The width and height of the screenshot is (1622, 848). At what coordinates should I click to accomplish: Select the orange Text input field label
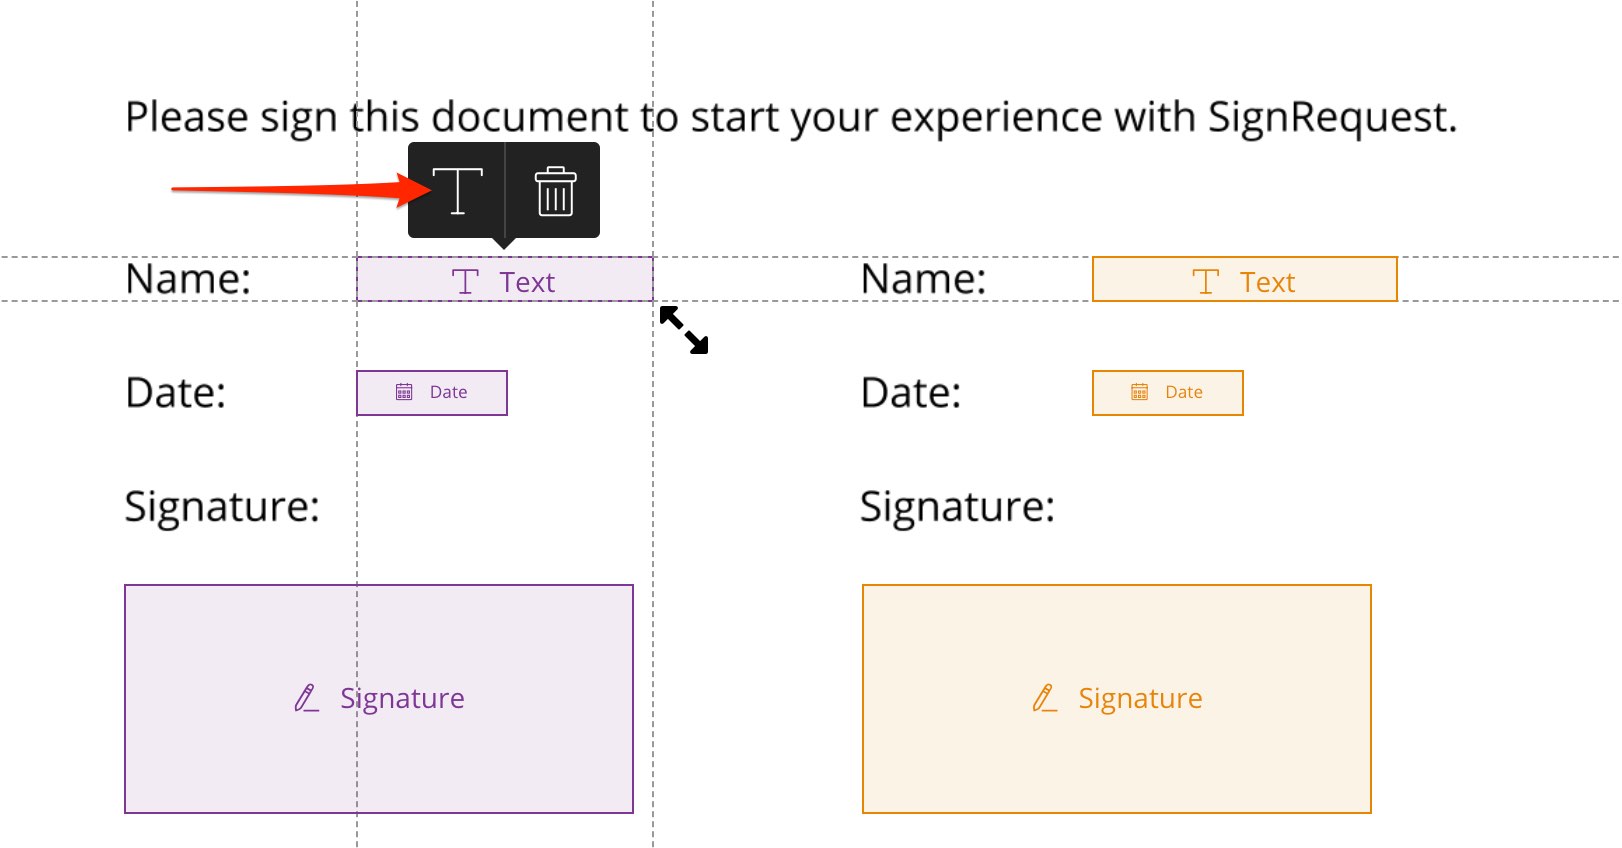coord(1267,283)
